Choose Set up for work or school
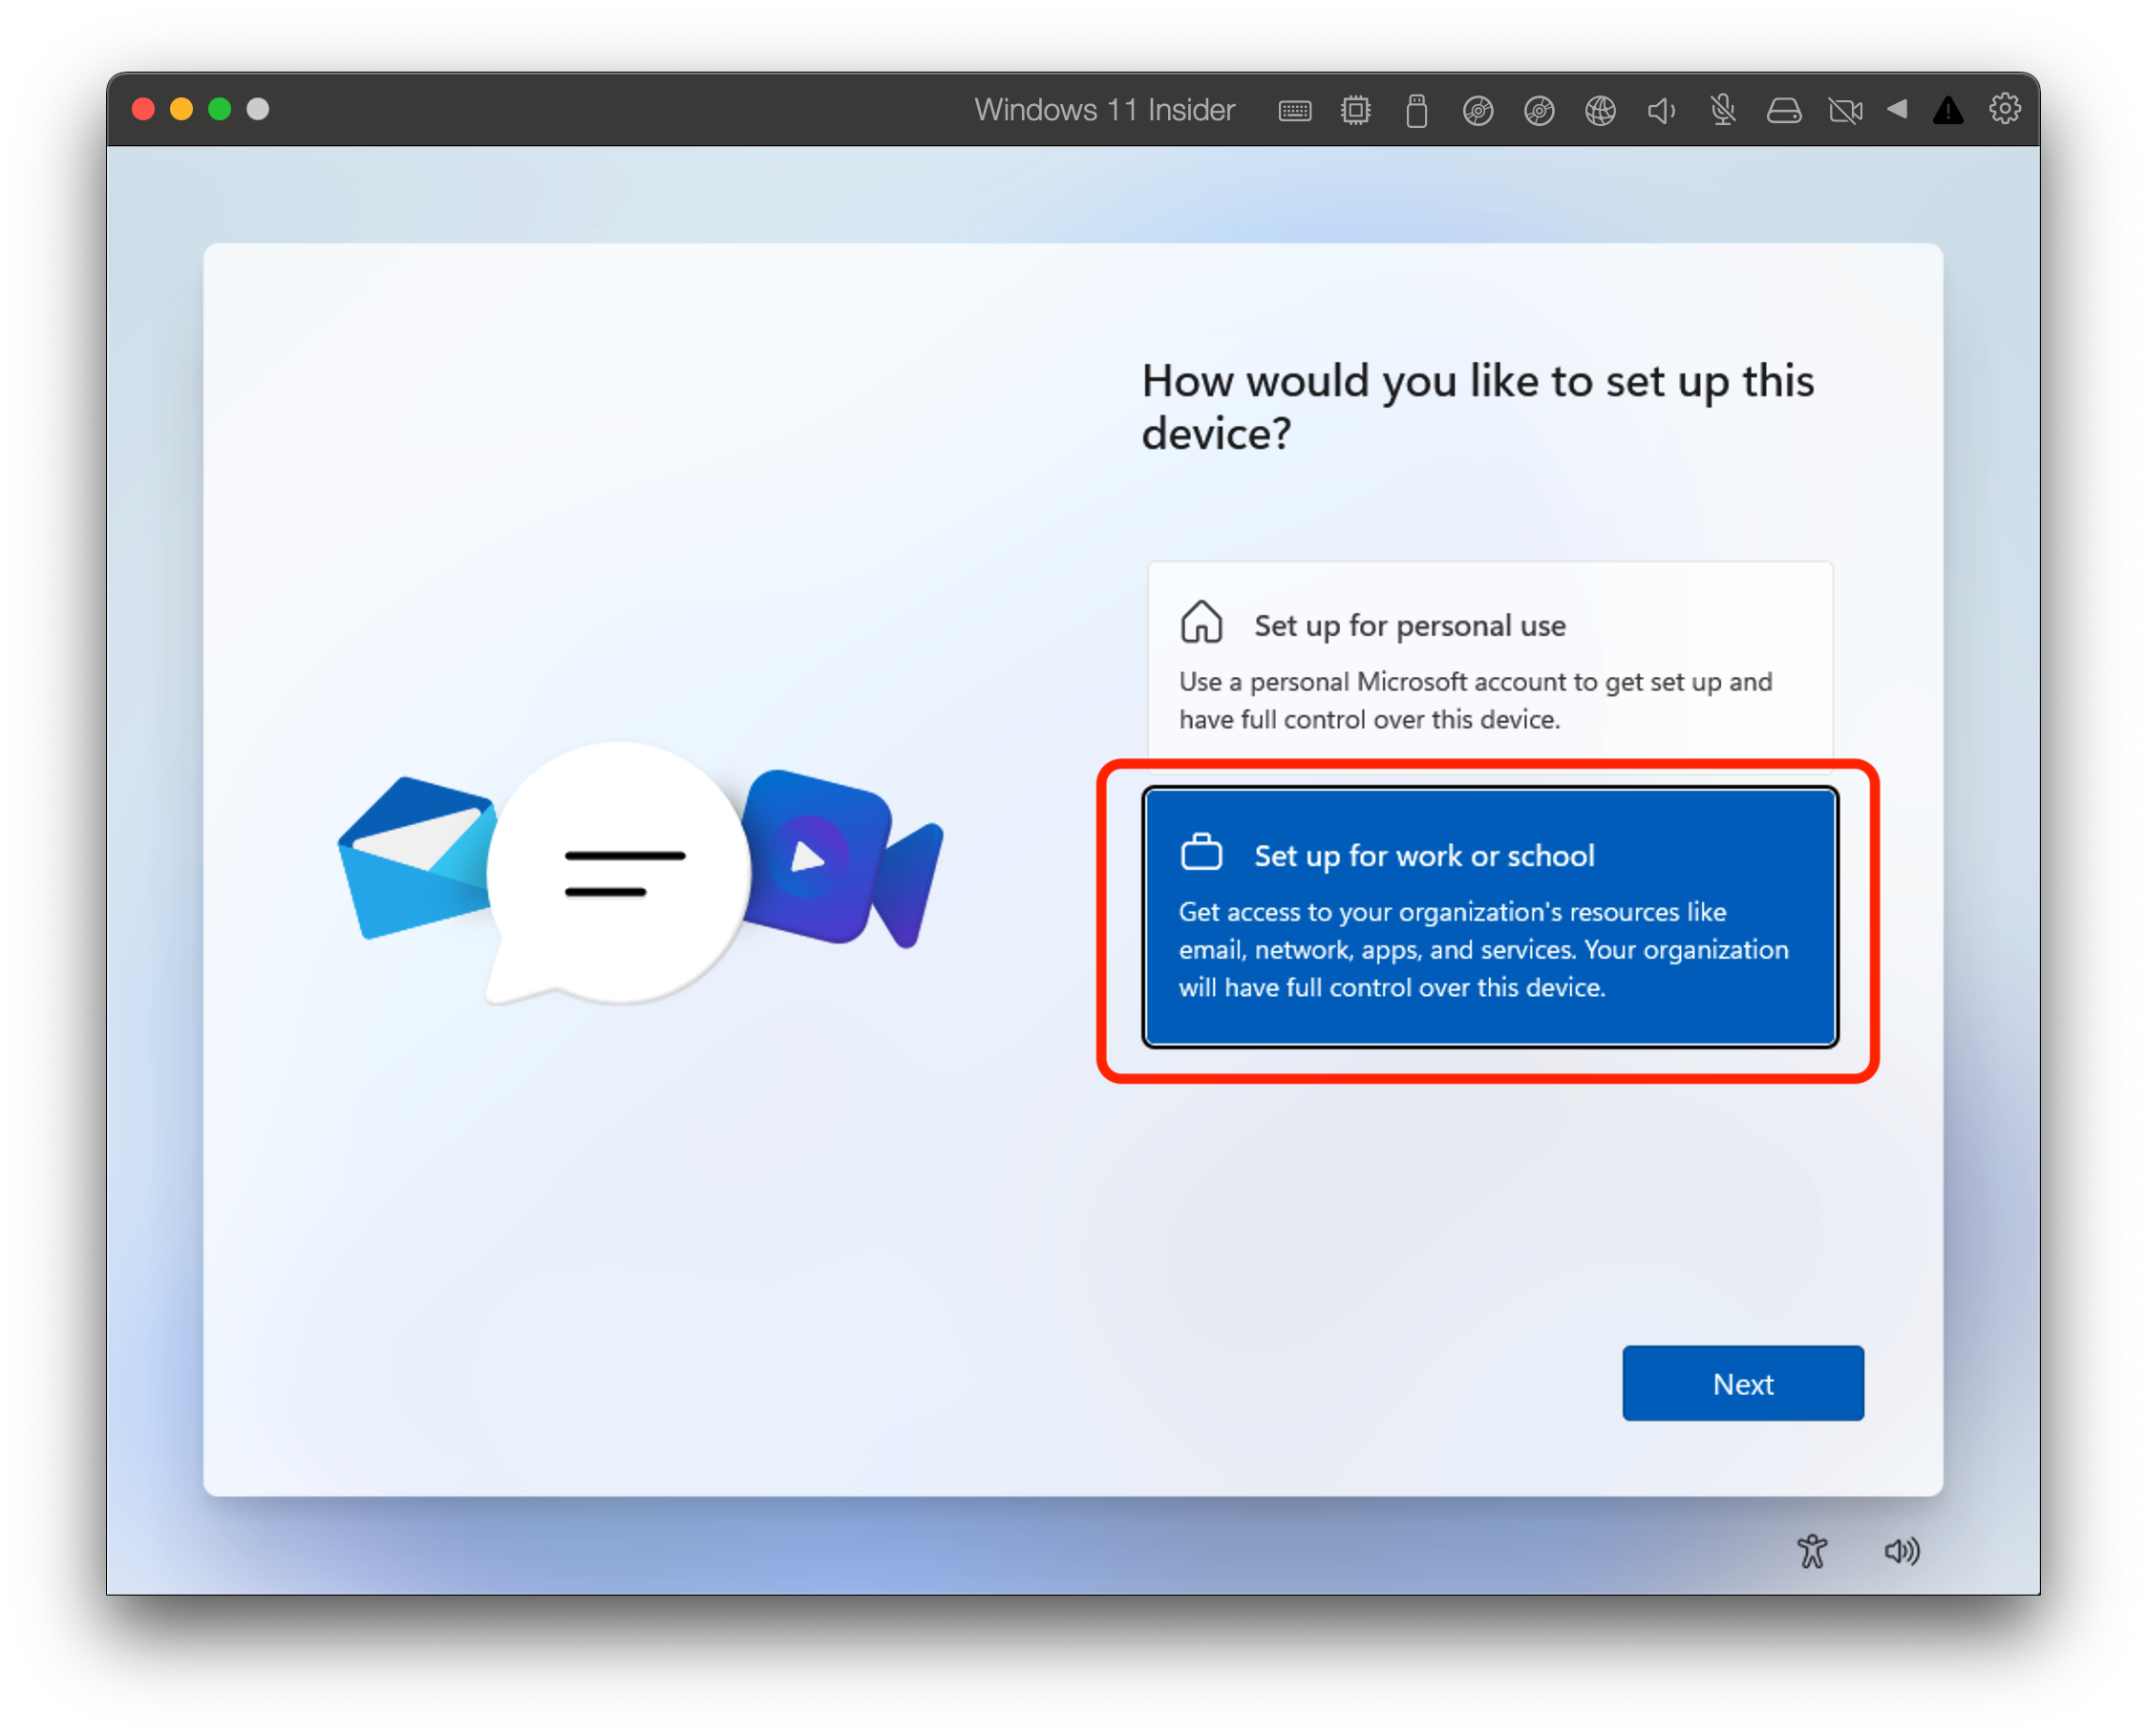 click(1489, 916)
